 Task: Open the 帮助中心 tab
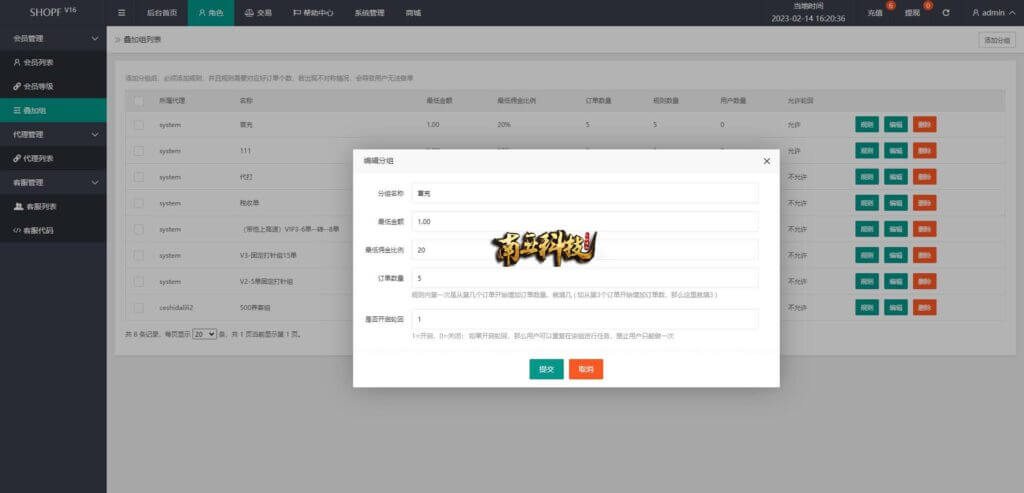312,13
